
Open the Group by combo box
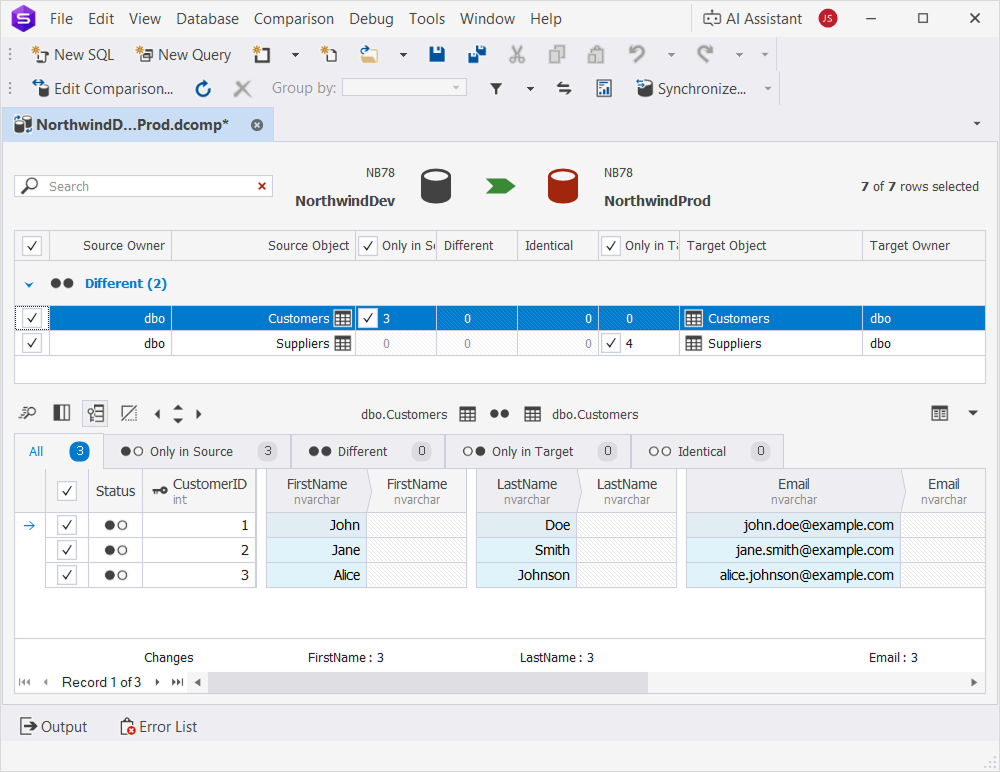[404, 88]
